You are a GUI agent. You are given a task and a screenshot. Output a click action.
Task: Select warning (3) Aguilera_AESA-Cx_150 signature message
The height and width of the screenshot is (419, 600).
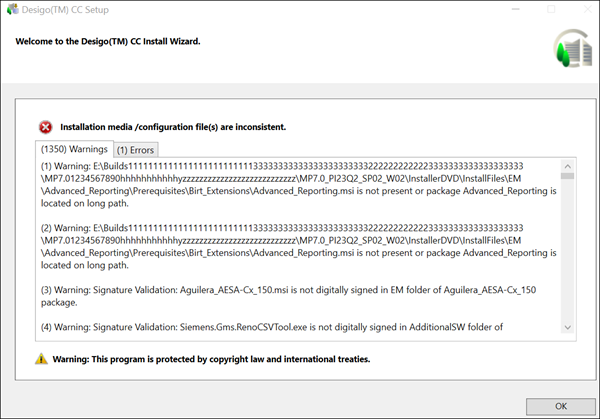pyautogui.click(x=282, y=297)
